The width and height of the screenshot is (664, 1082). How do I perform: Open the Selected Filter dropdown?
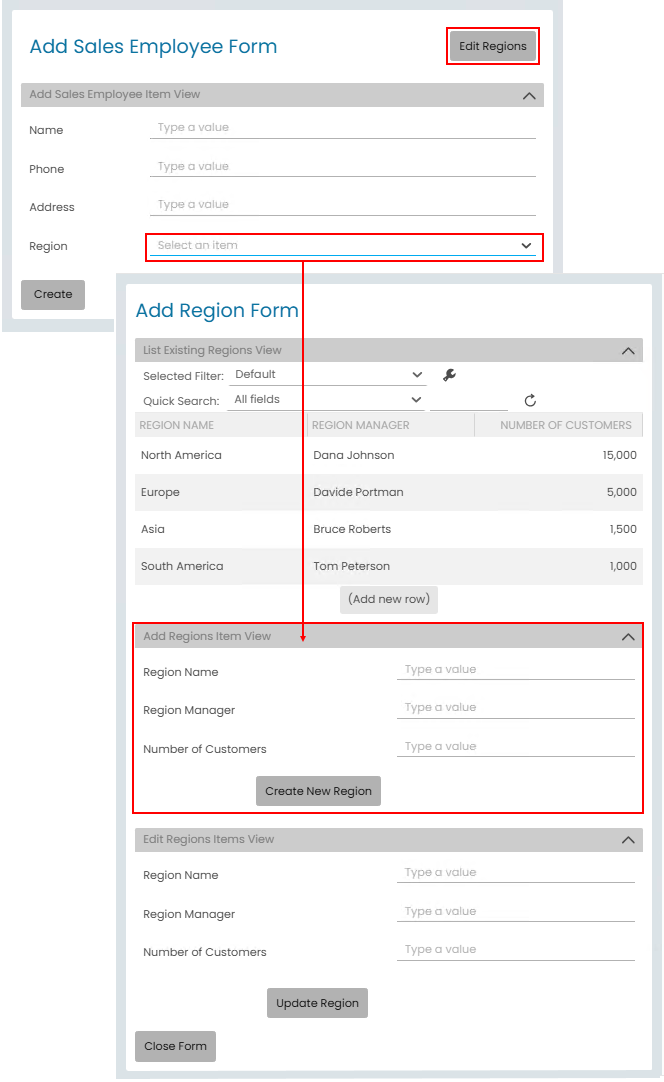[328, 375]
